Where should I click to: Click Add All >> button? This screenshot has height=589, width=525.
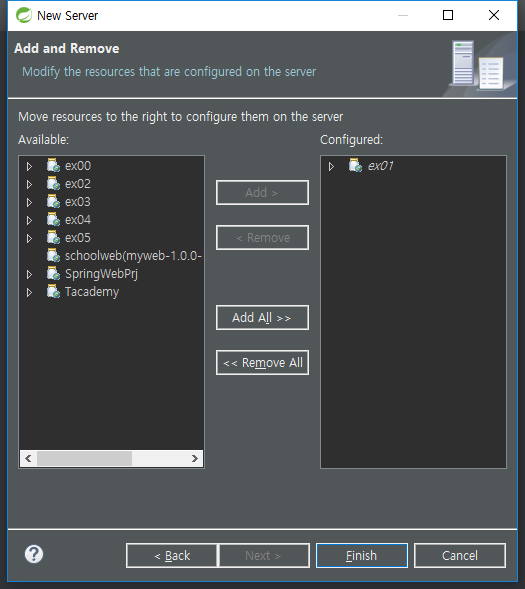pos(262,318)
